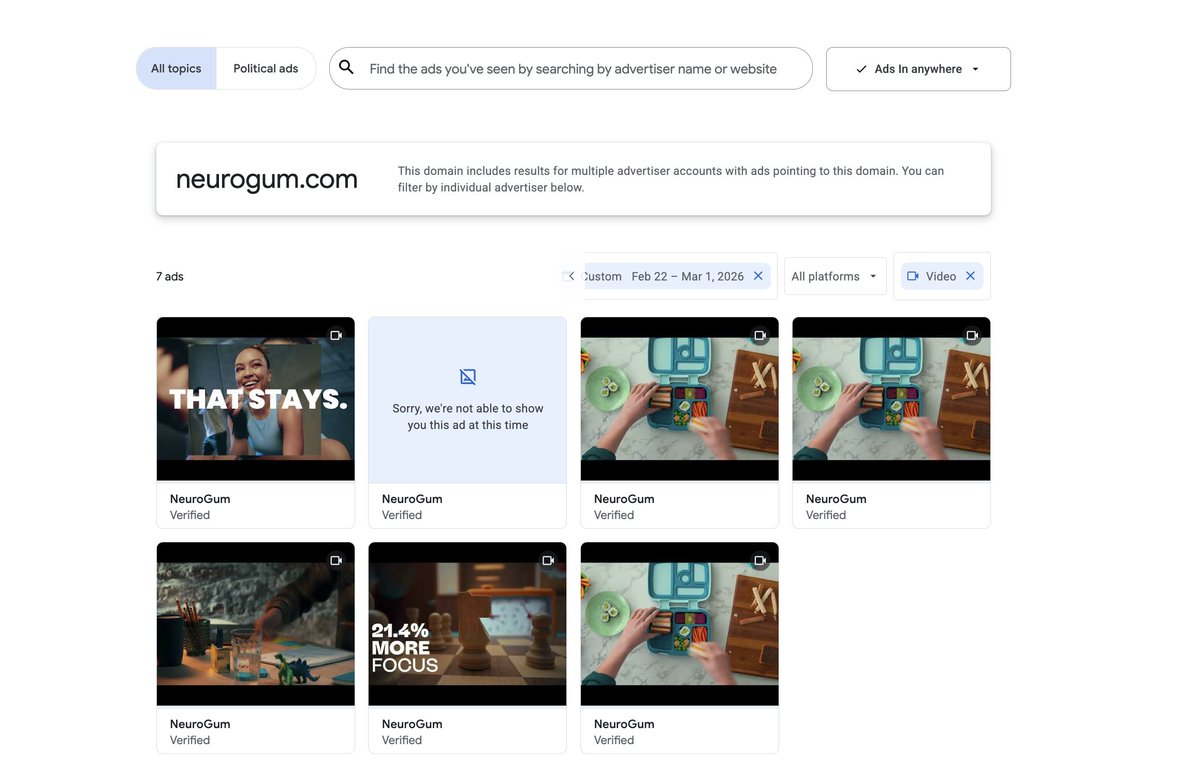1200x770 pixels.
Task: Open the desk scene ad with dinosaur toy
Action: [x=256, y=625]
